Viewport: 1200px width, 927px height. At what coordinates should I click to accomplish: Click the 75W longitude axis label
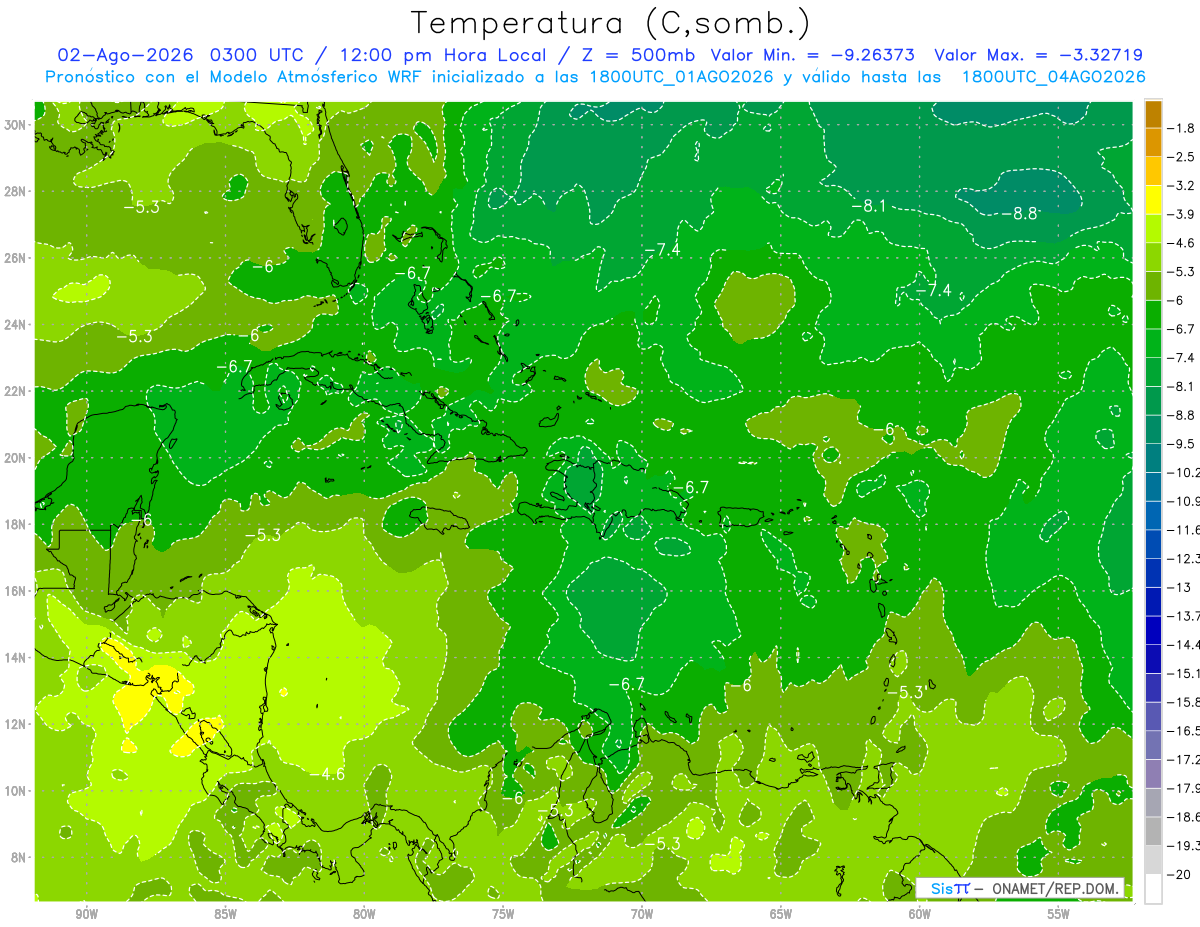[x=503, y=914]
